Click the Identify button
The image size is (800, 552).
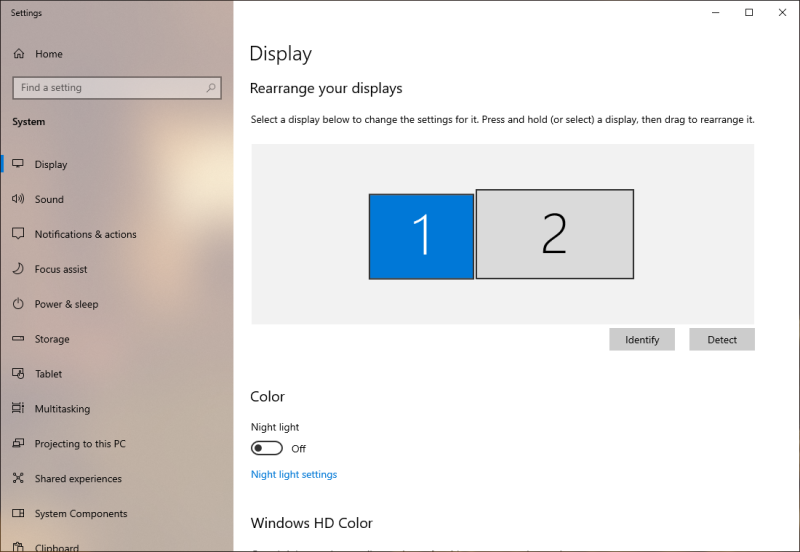click(642, 340)
